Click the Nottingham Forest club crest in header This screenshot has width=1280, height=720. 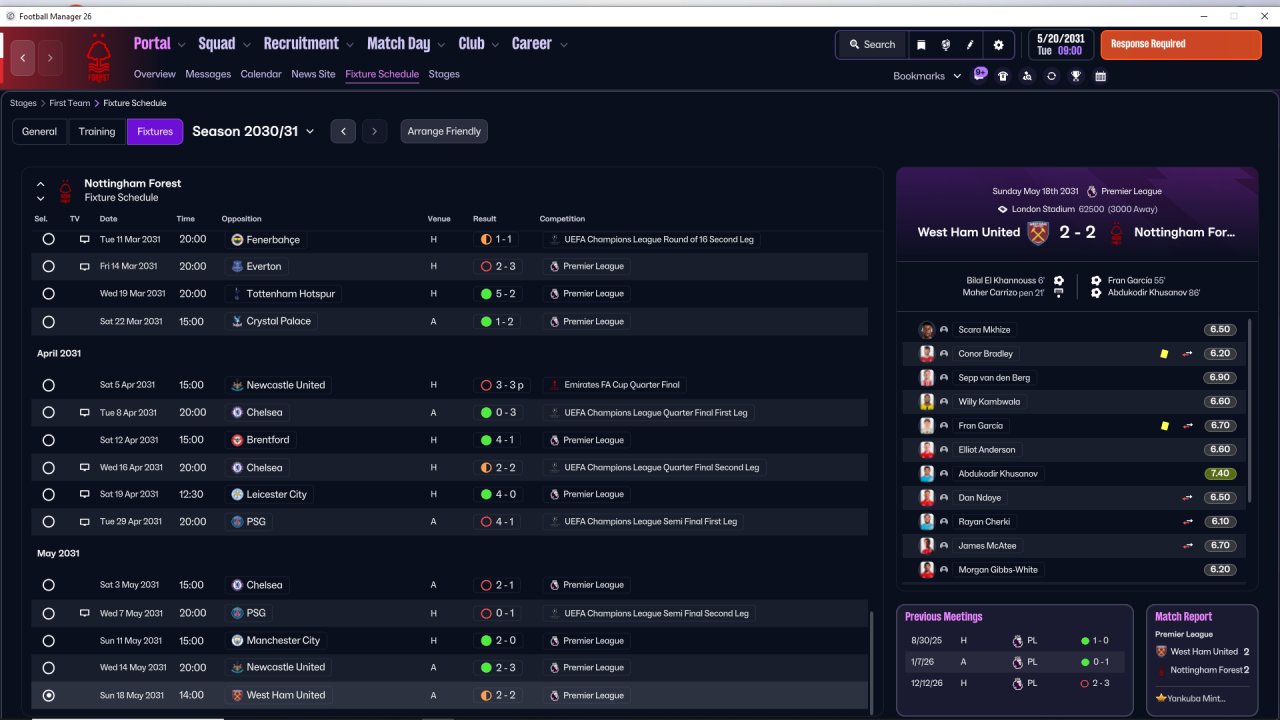tap(98, 59)
